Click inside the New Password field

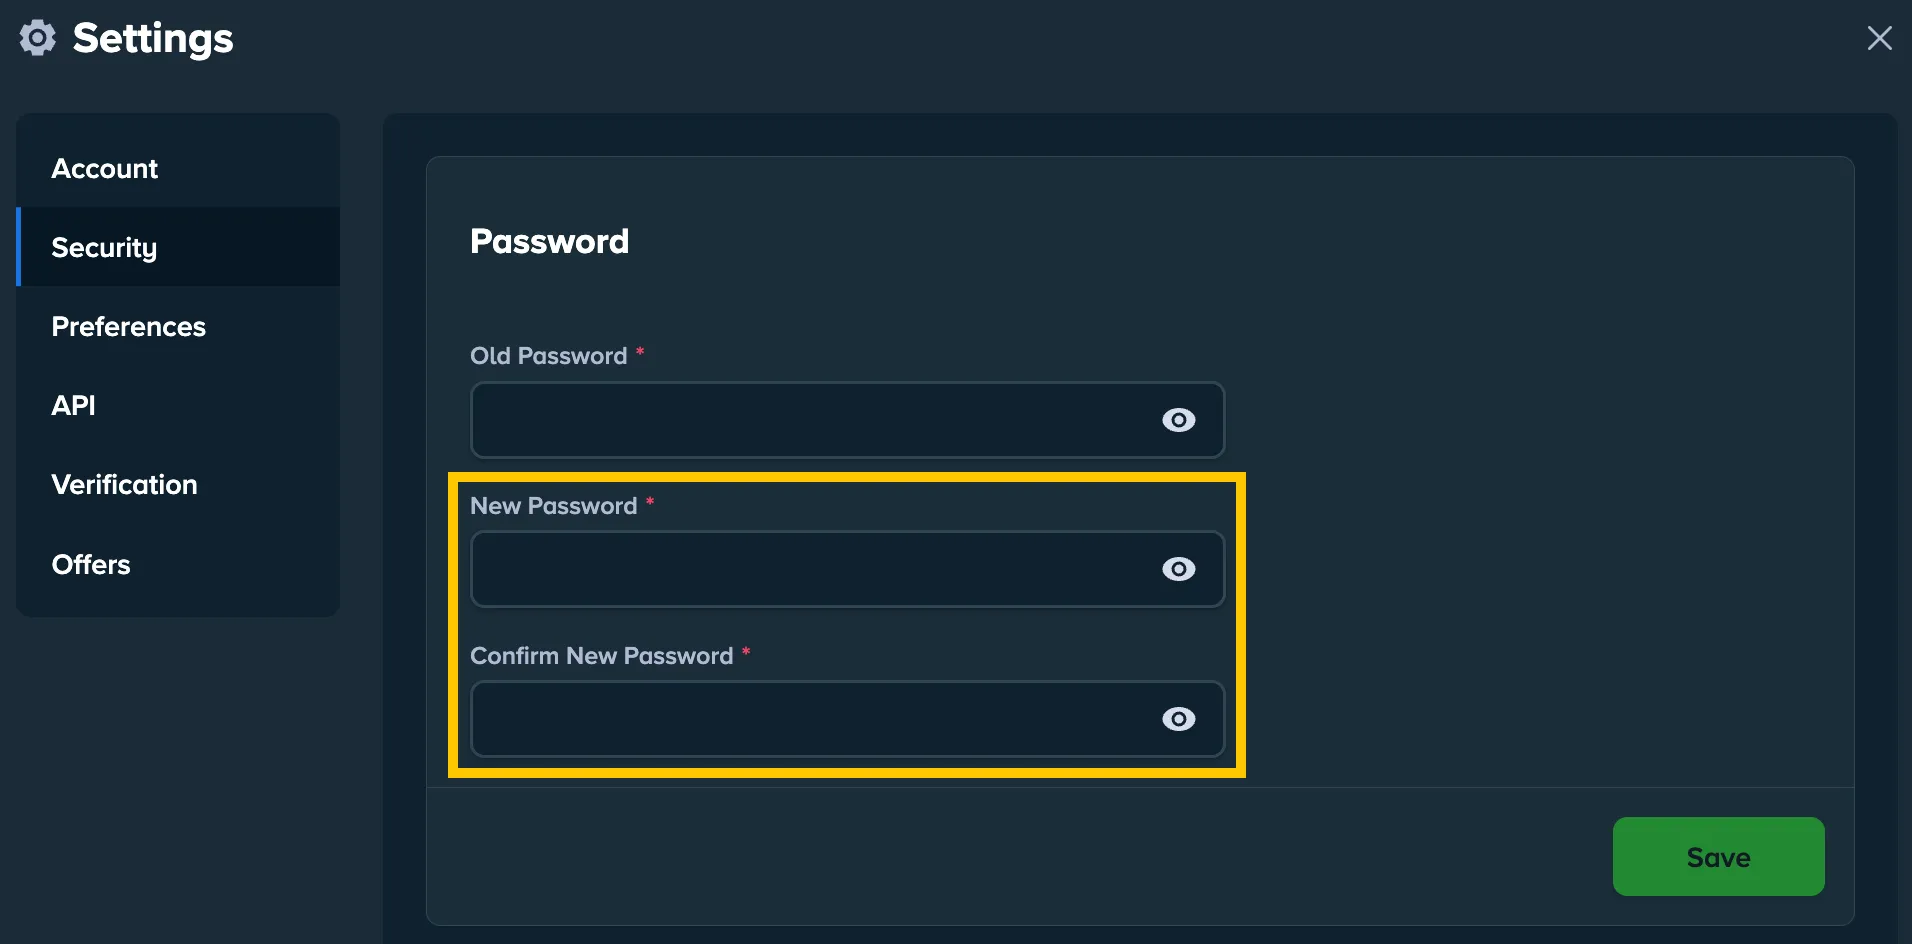tap(800, 569)
